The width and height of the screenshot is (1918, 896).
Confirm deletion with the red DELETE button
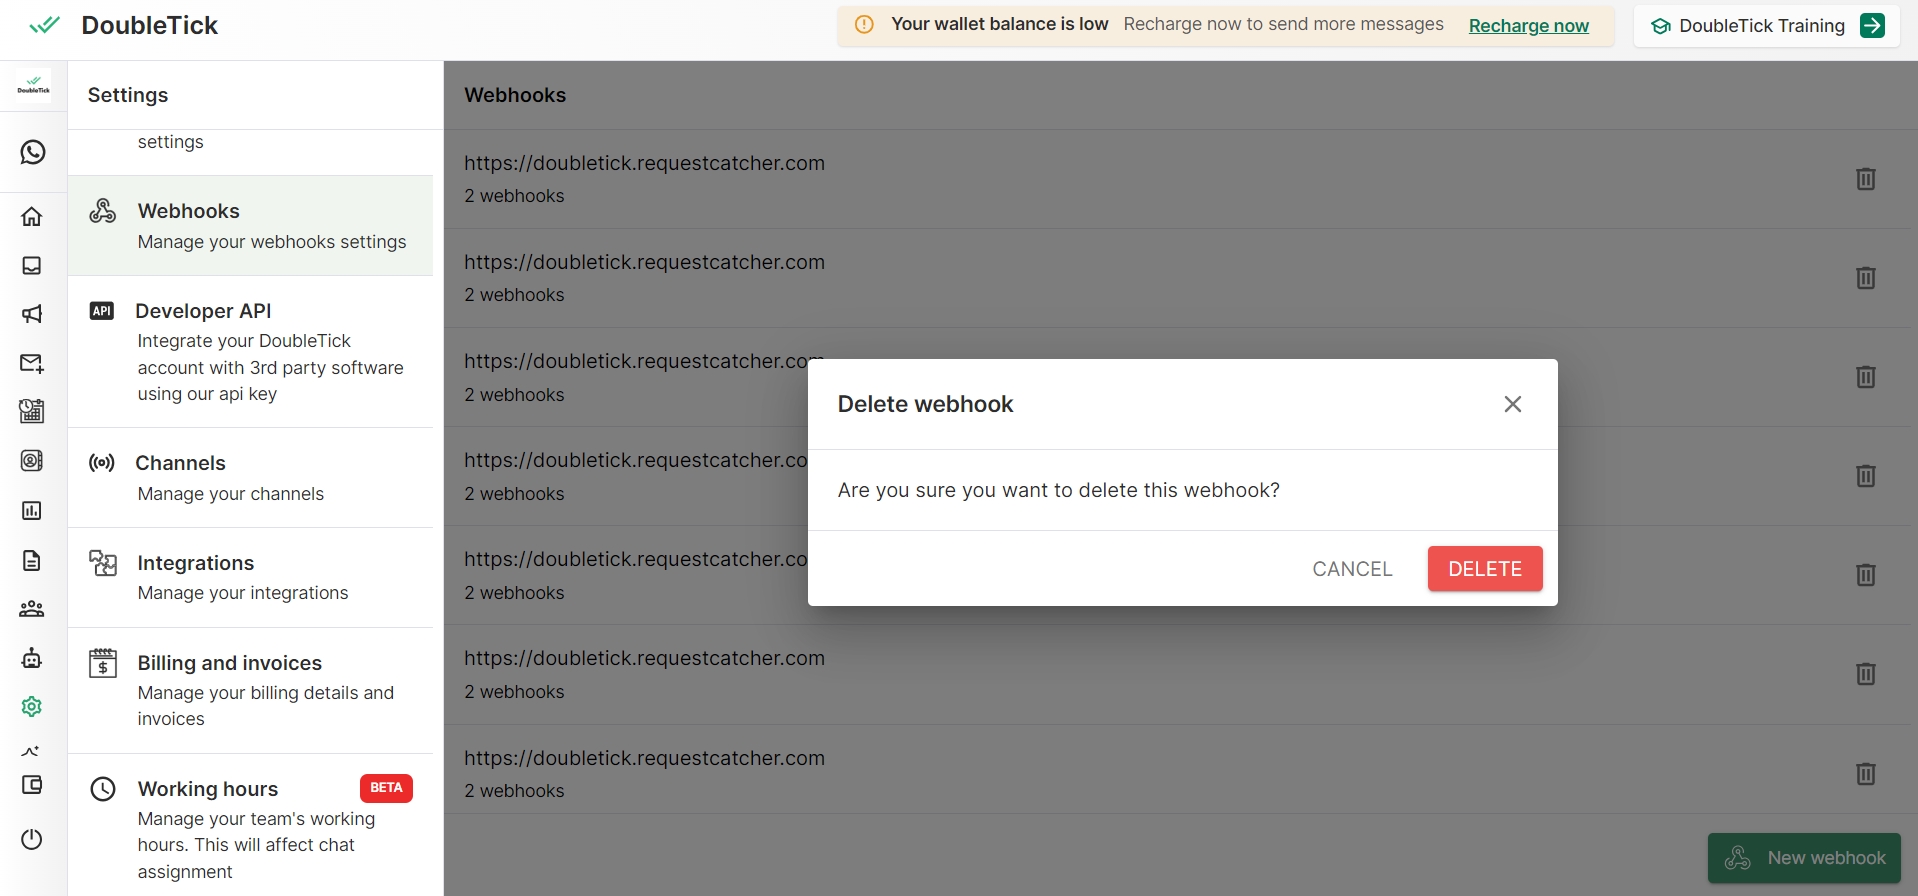click(1484, 568)
